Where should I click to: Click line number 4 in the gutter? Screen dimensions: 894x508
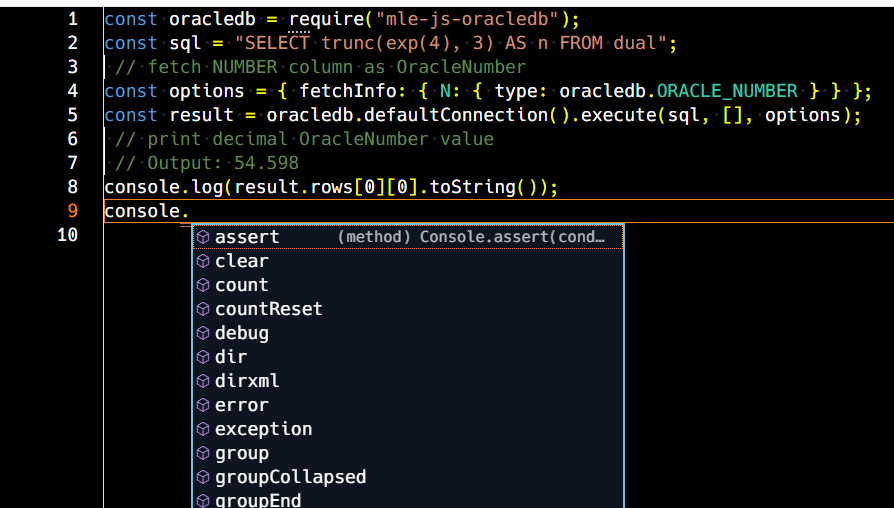(x=72, y=91)
